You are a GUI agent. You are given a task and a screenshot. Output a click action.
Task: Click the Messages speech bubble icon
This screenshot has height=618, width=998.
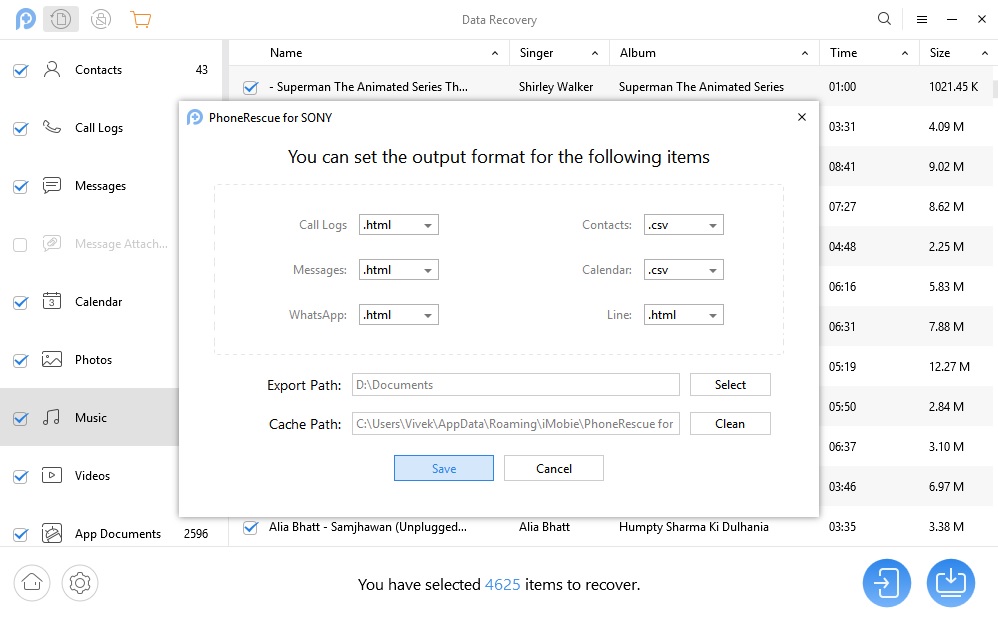tap(52, 185)
